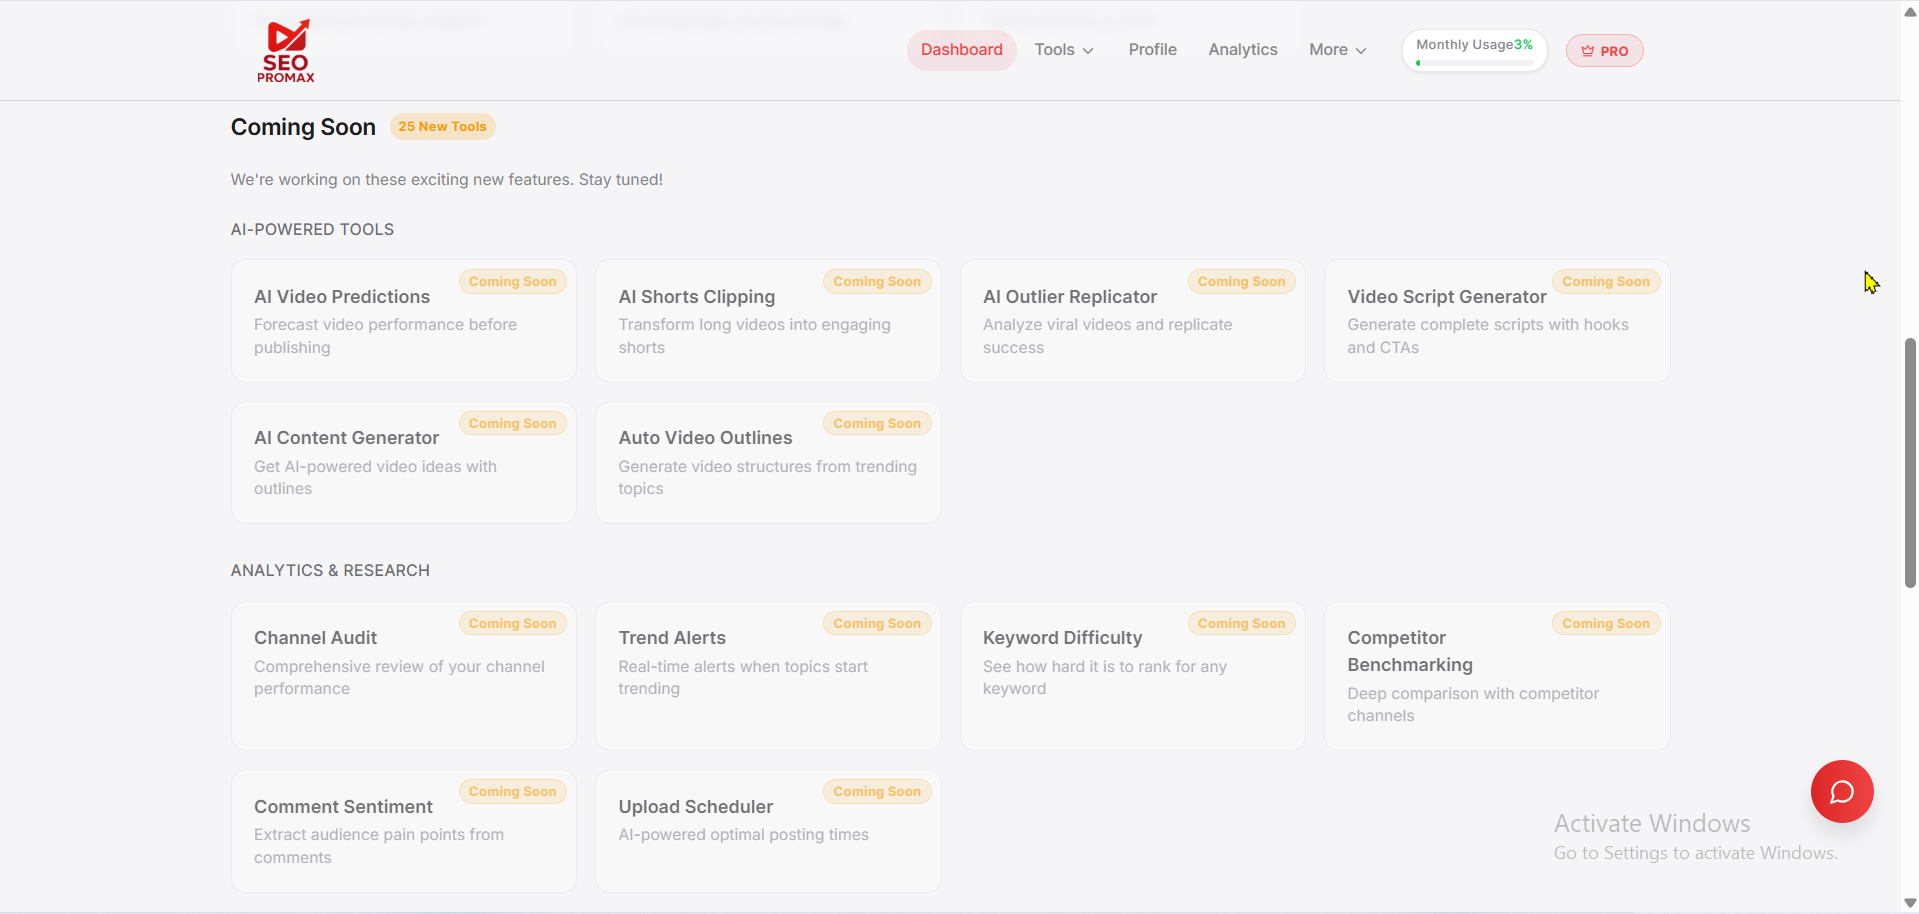Viewport: 1919px width, 914px height.
Task: Click the Tools dropdown chevron
Action: click(1087, 50)
